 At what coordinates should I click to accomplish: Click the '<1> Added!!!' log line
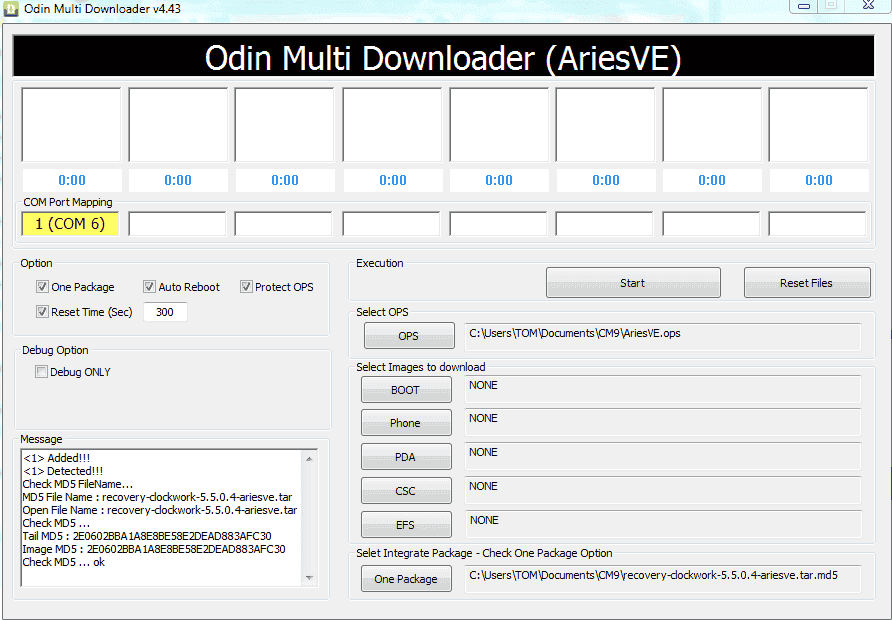point(56,458)
